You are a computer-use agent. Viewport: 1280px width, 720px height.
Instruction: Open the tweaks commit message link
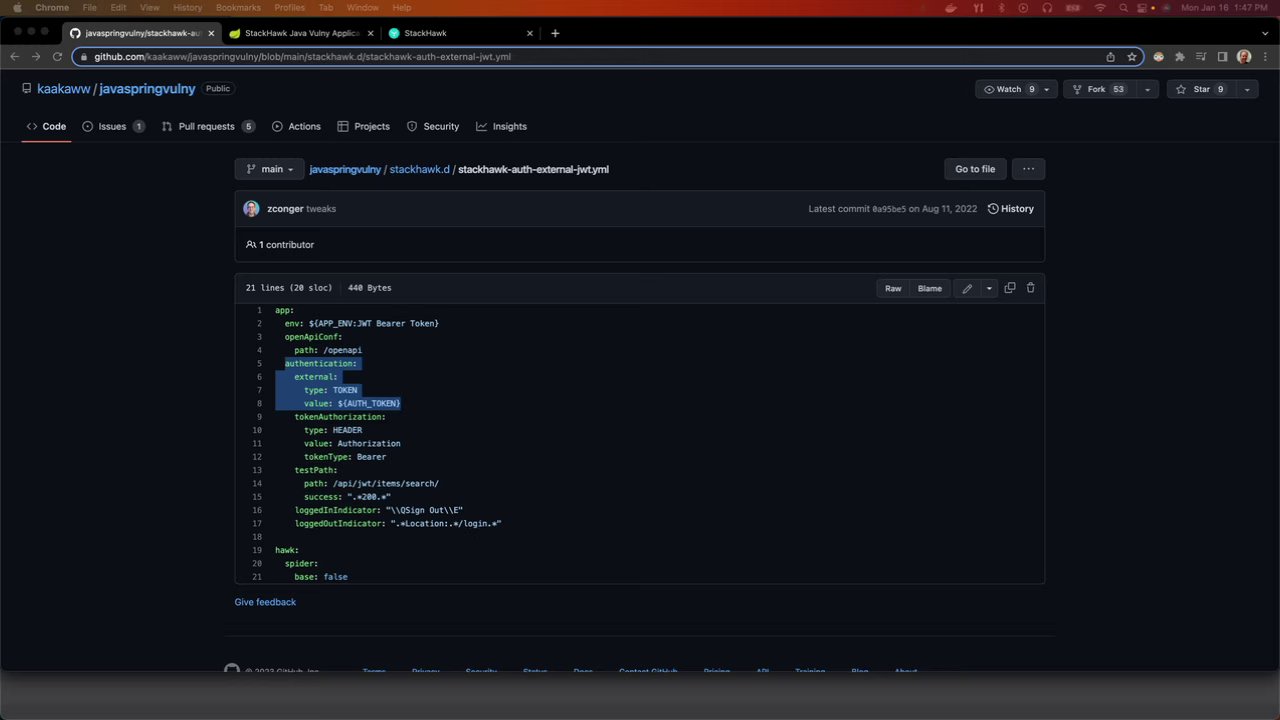pos(321,209)
